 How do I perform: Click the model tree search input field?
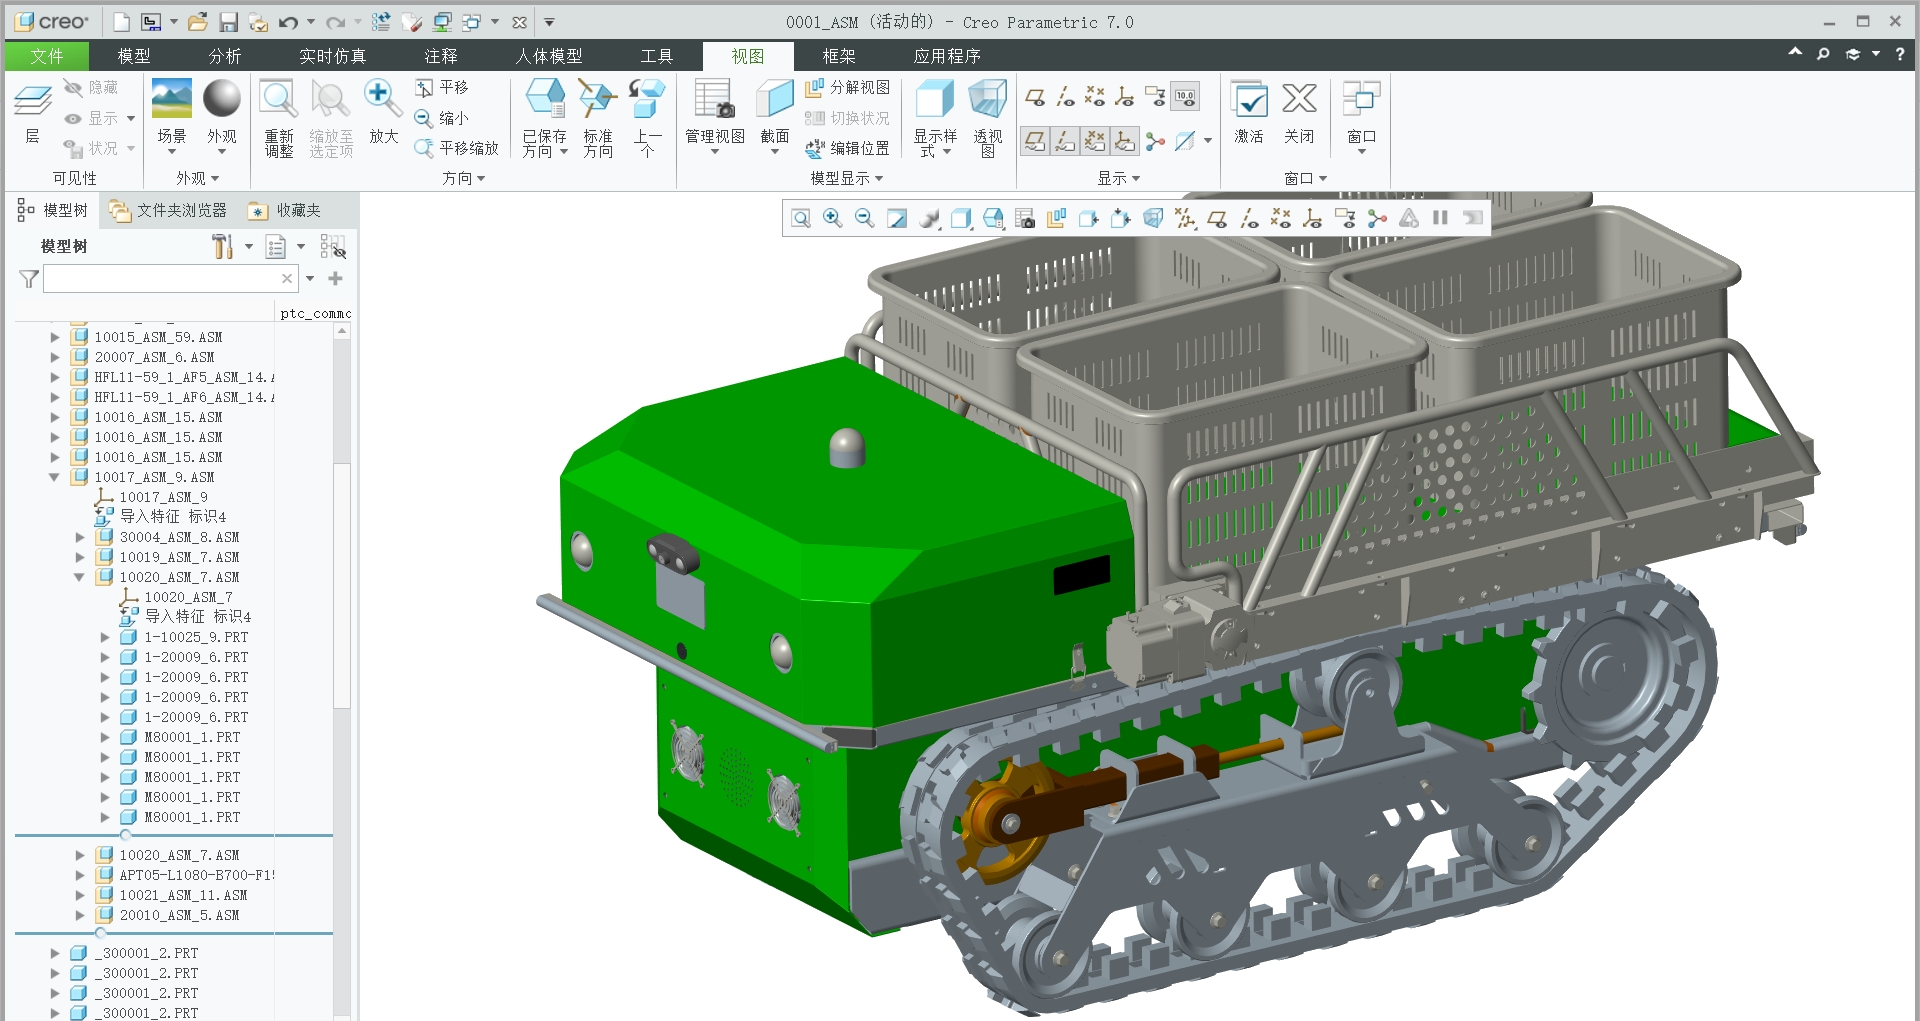point(161,278)
